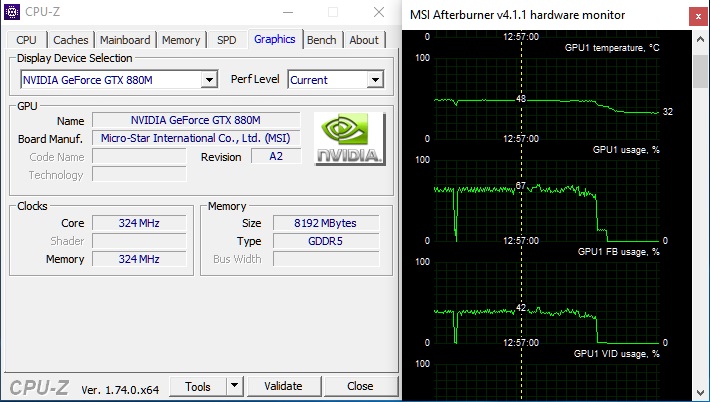Image resolution: width=711 pixels, height=402 pixels.
Task: Click the NVIDIA GeForce GTX 880M device combo box
Action: (x=119, y=80)
